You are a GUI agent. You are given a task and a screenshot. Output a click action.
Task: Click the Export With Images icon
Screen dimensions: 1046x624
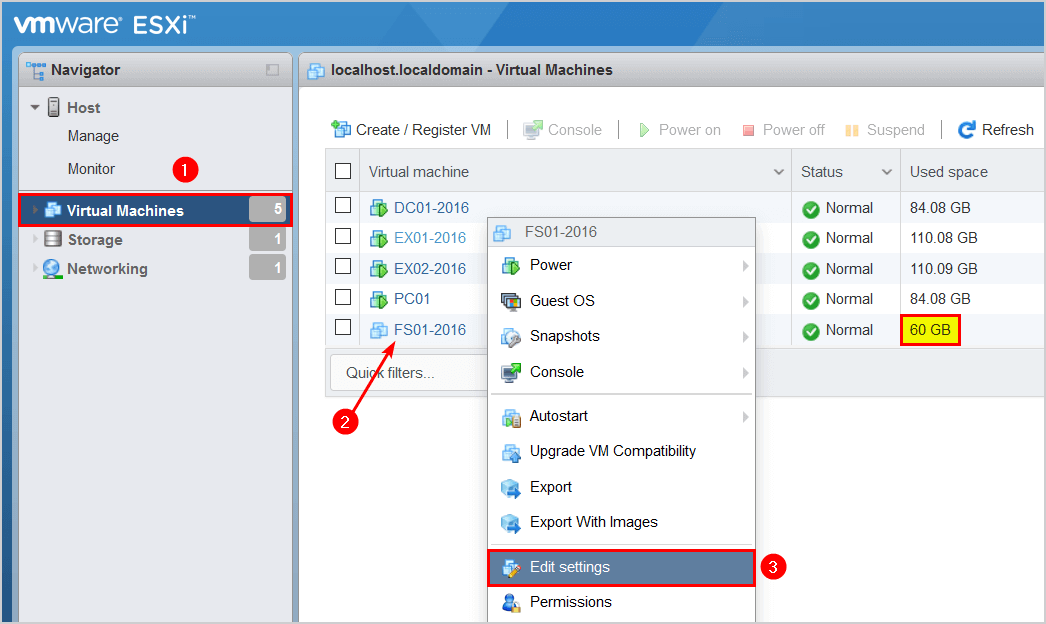[x=511, y=523]
